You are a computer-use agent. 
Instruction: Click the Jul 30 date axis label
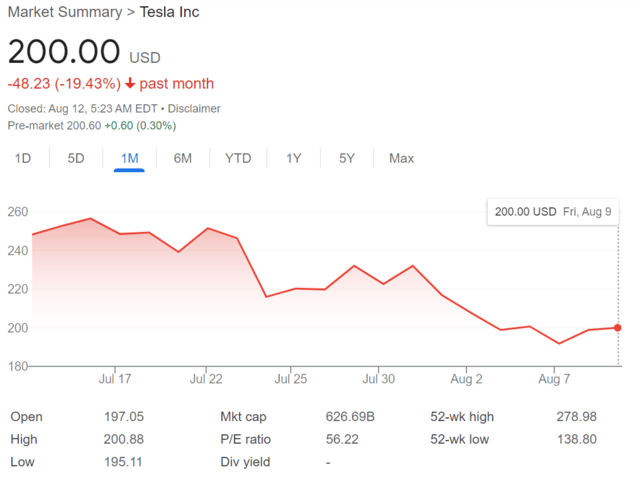[x=378, y=379]
